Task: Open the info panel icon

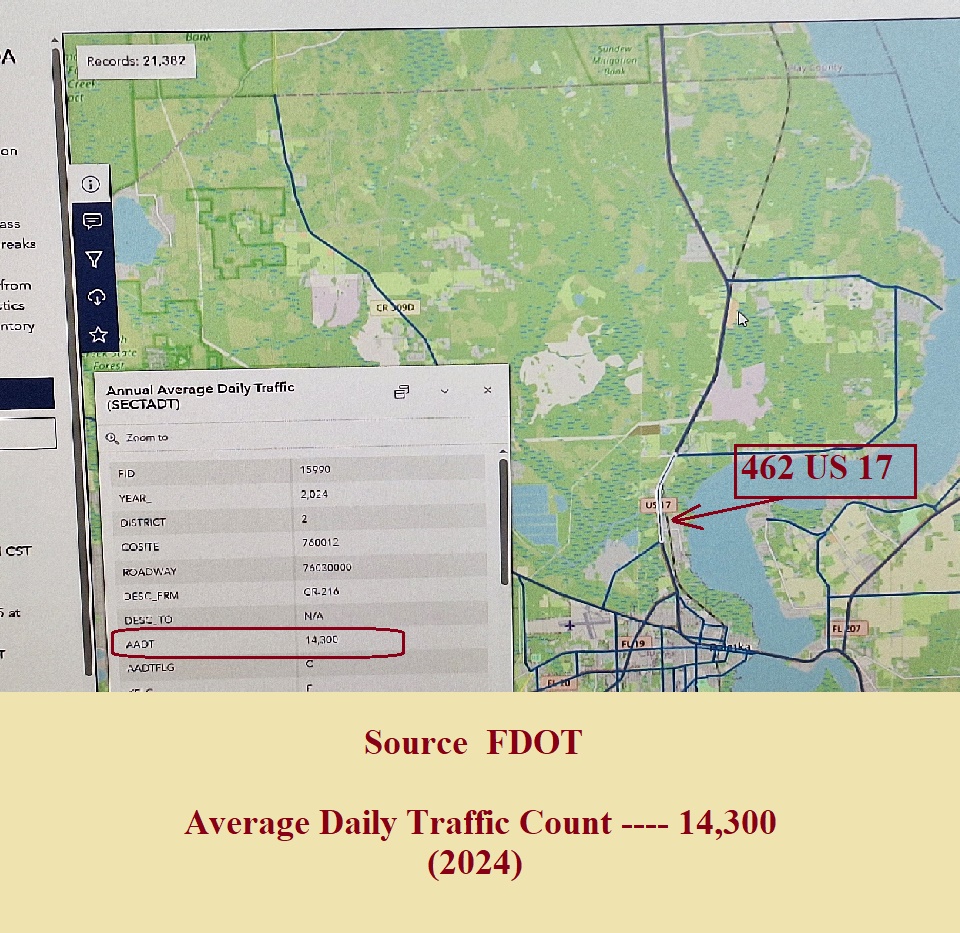Action: [x=91, y=184]
